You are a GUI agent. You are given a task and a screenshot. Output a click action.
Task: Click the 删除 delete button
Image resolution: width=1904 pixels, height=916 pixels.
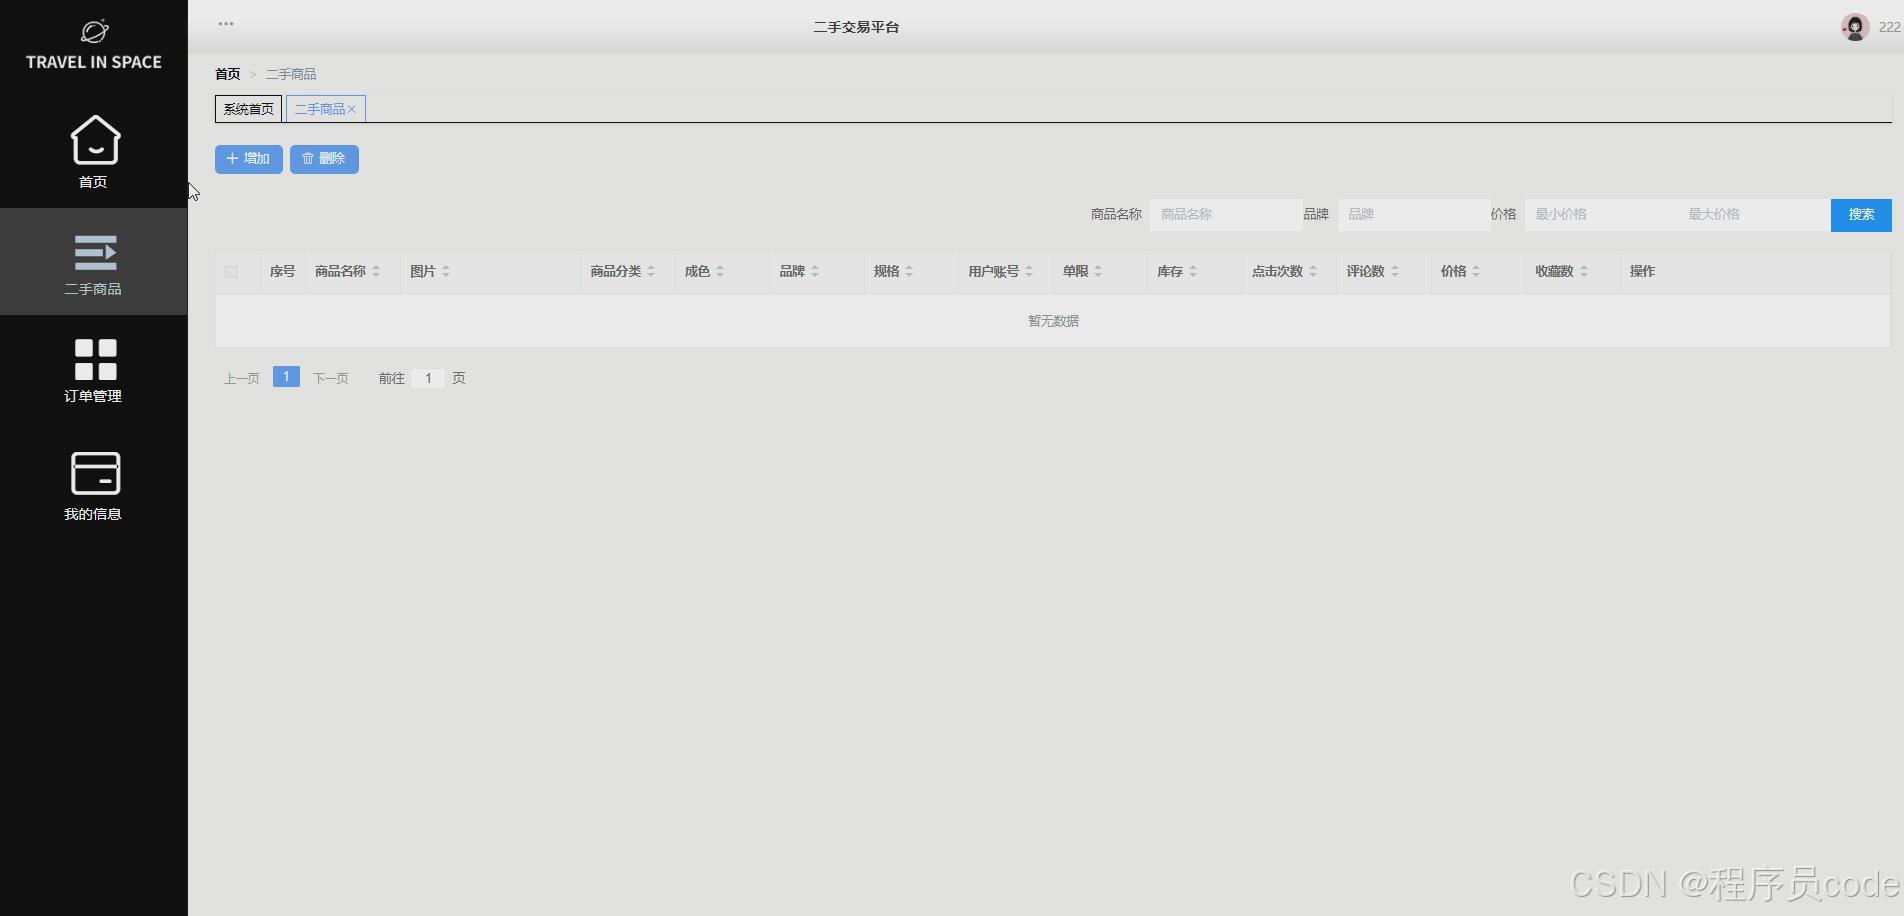(x=324, y=159)
